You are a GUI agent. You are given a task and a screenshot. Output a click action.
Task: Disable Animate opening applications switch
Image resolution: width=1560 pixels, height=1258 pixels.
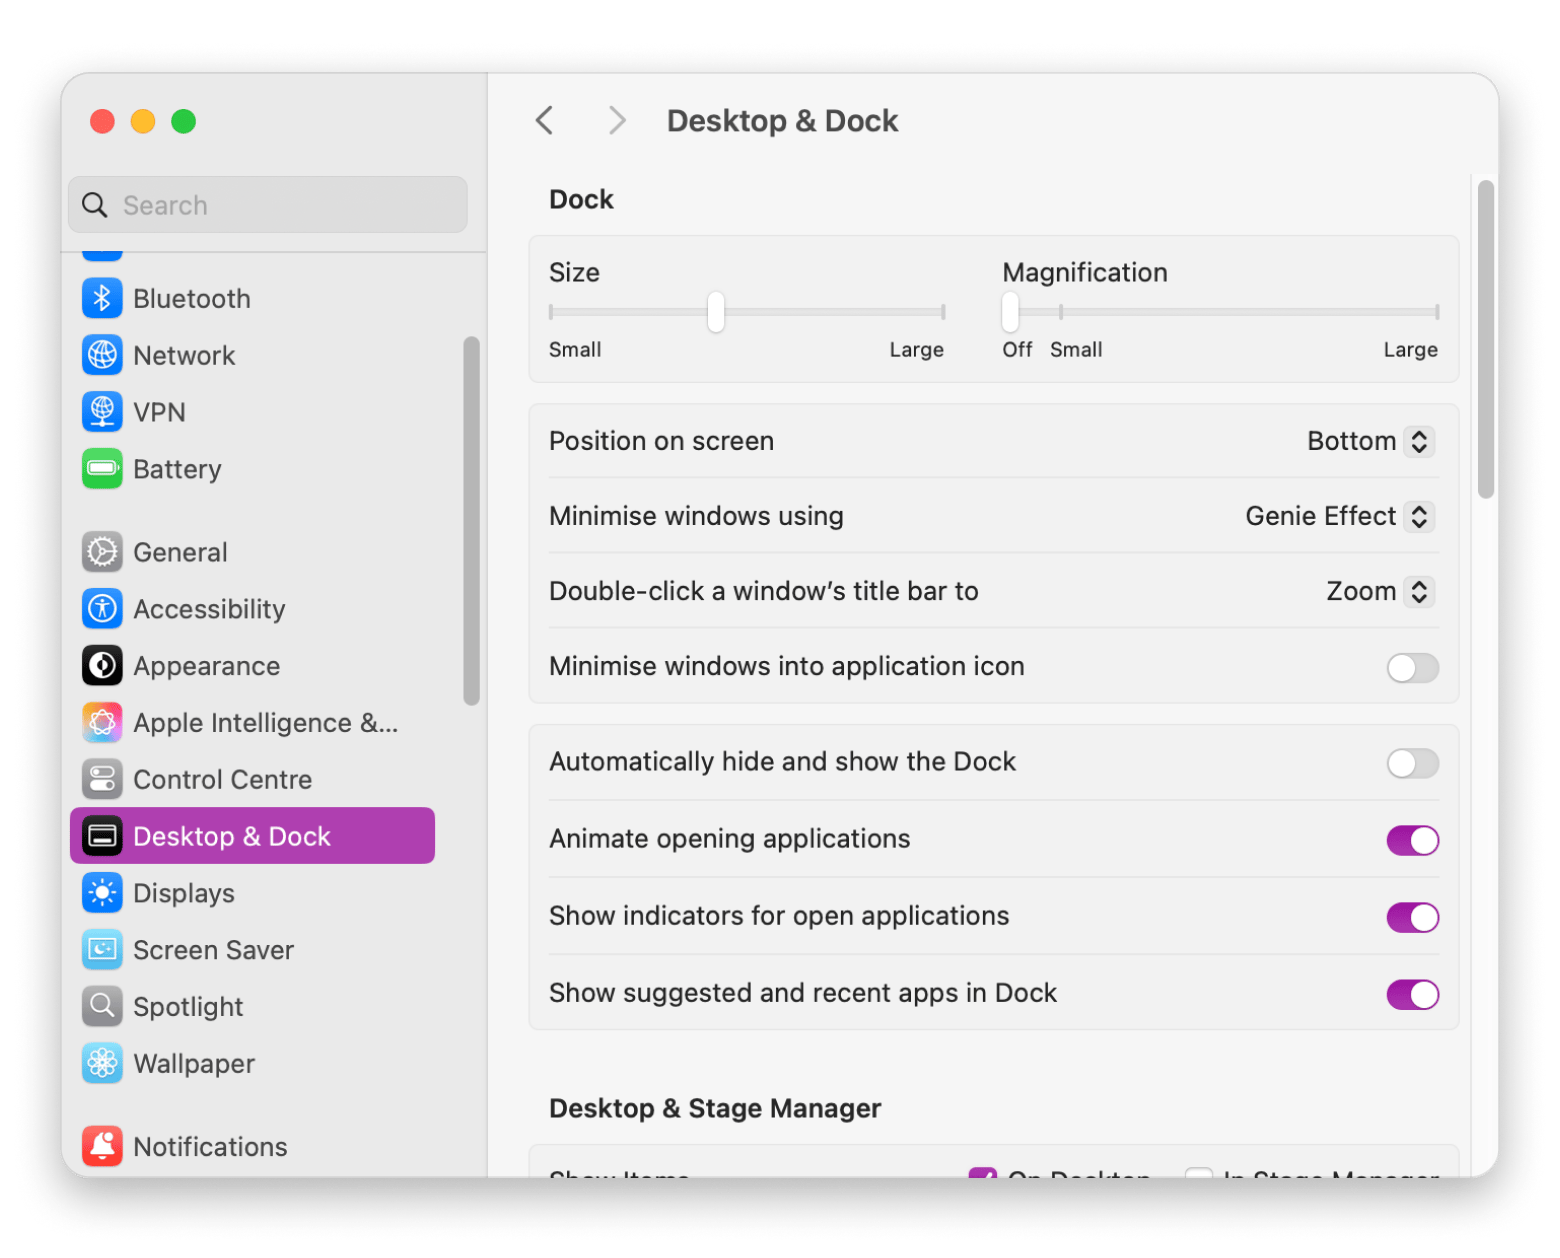coord(1412,841)
